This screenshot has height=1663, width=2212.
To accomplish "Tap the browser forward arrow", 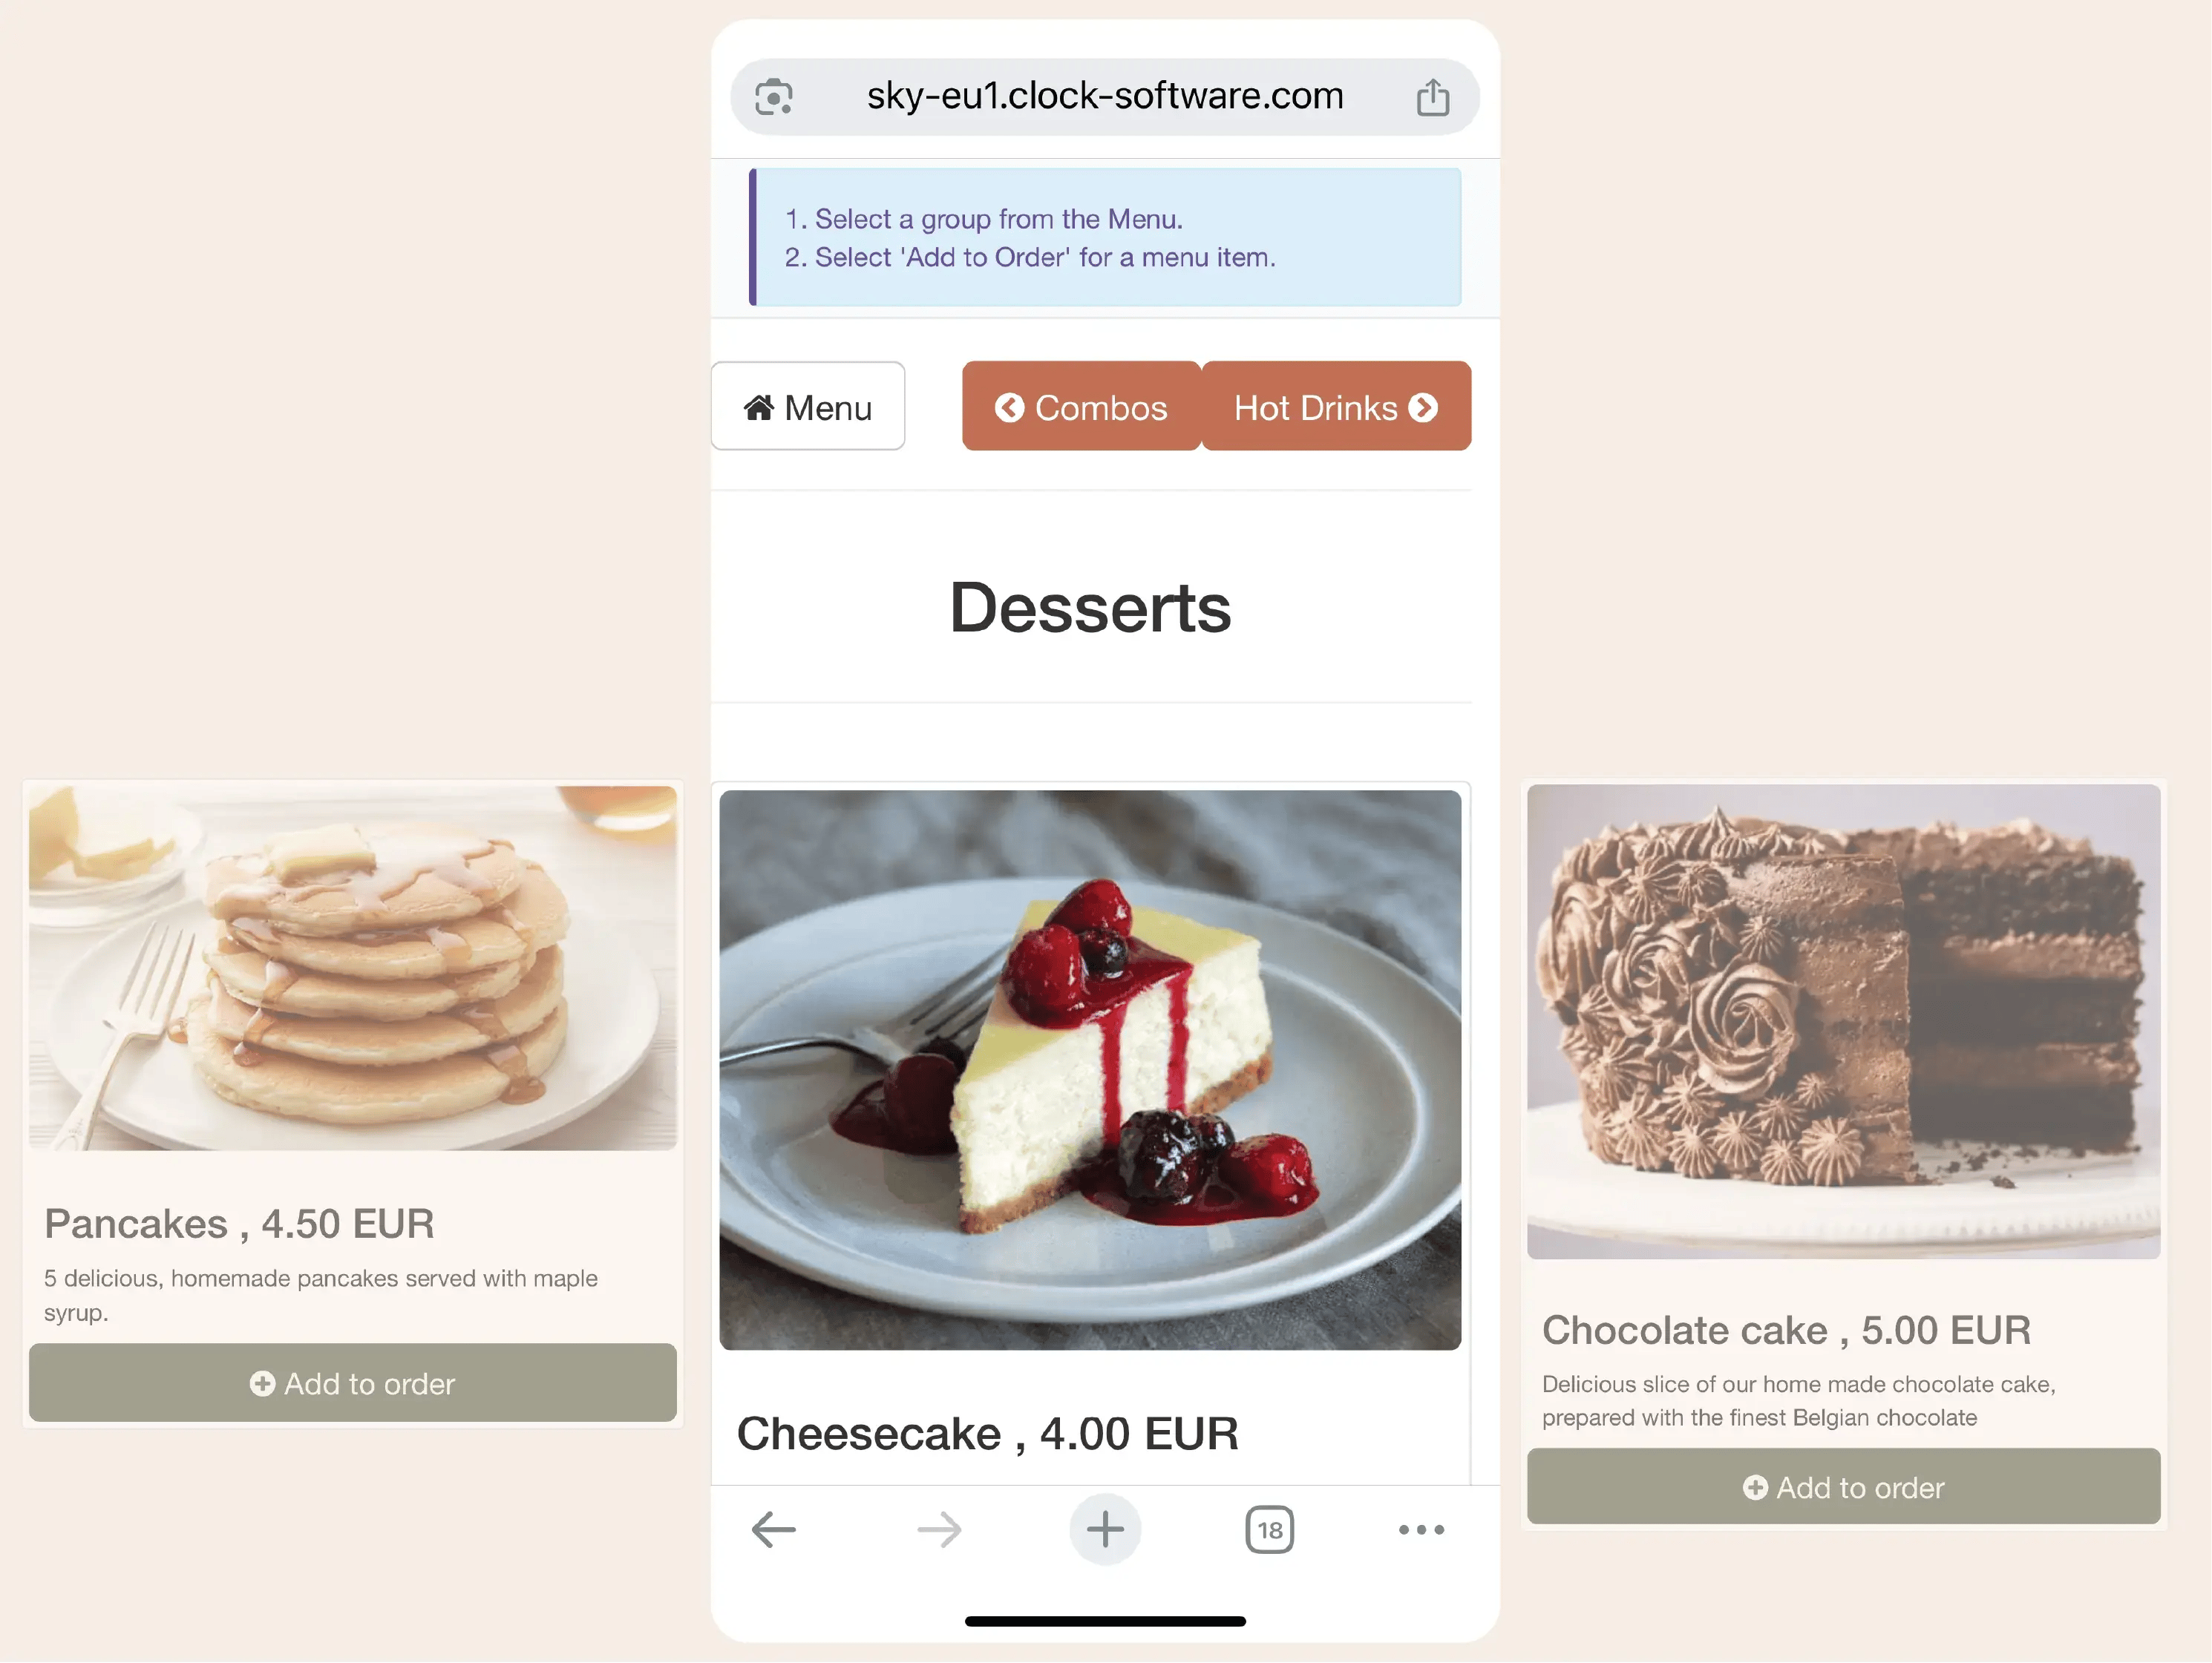I will [939, 1529].
